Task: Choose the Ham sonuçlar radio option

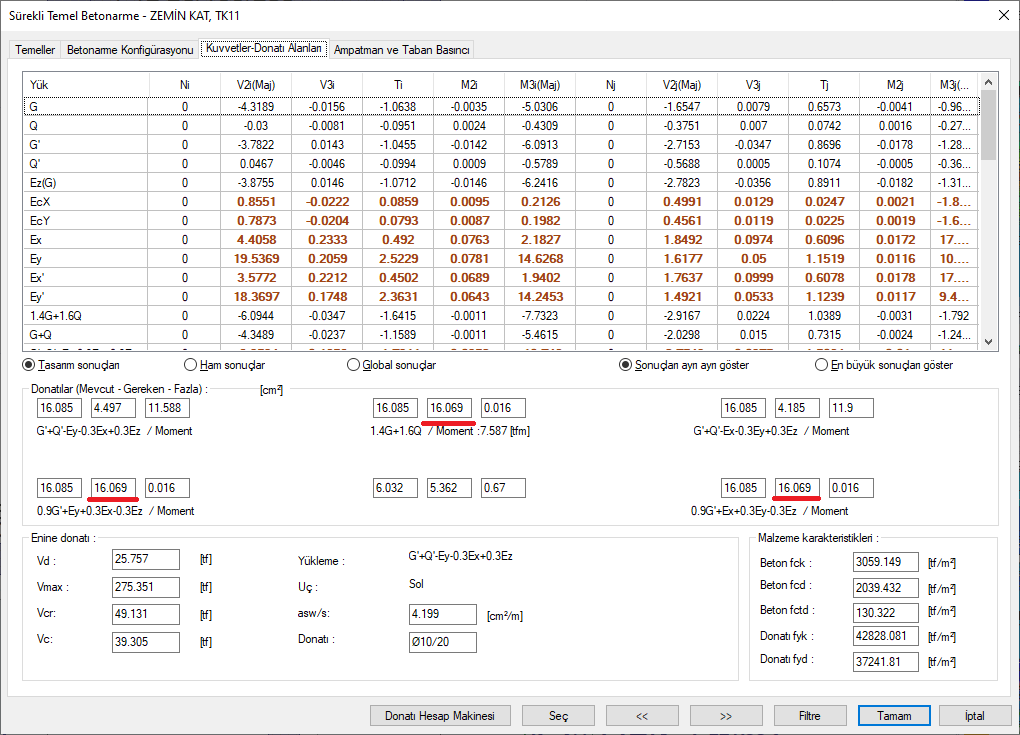Action: (224, 365)
